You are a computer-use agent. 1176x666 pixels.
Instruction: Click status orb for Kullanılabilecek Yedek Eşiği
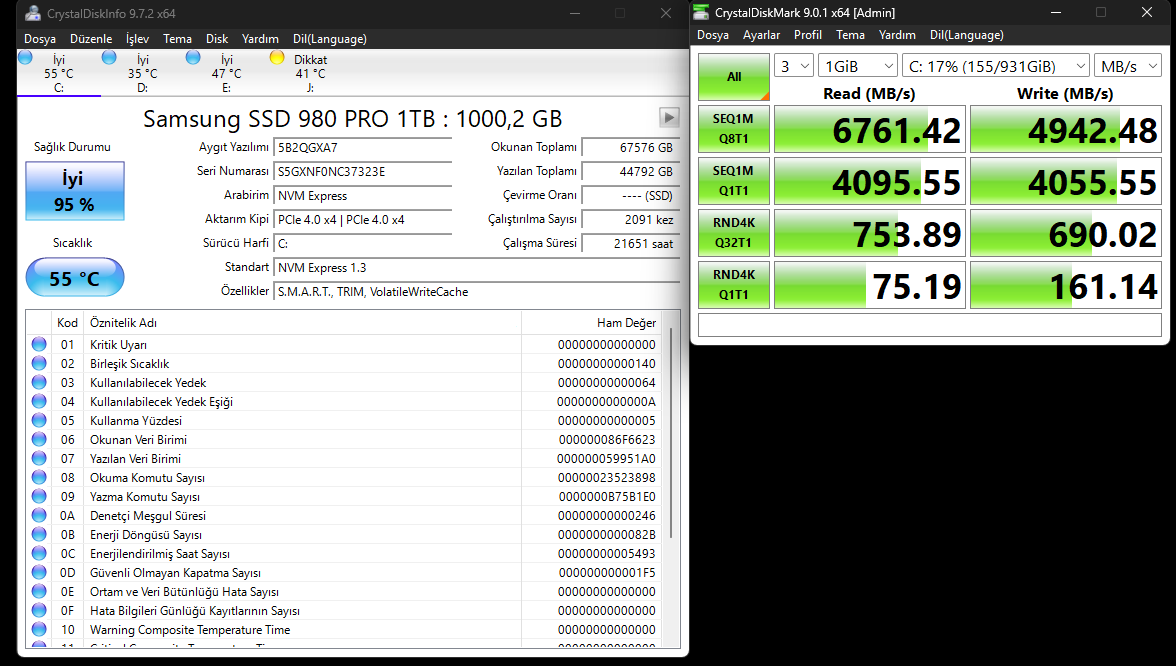click(x=39, y=401)
